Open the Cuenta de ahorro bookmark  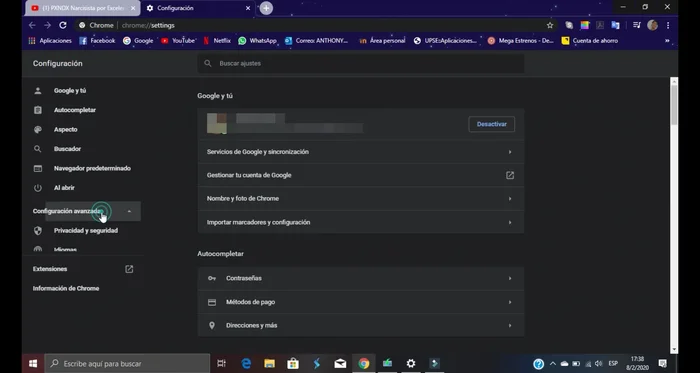click(590, 41)
